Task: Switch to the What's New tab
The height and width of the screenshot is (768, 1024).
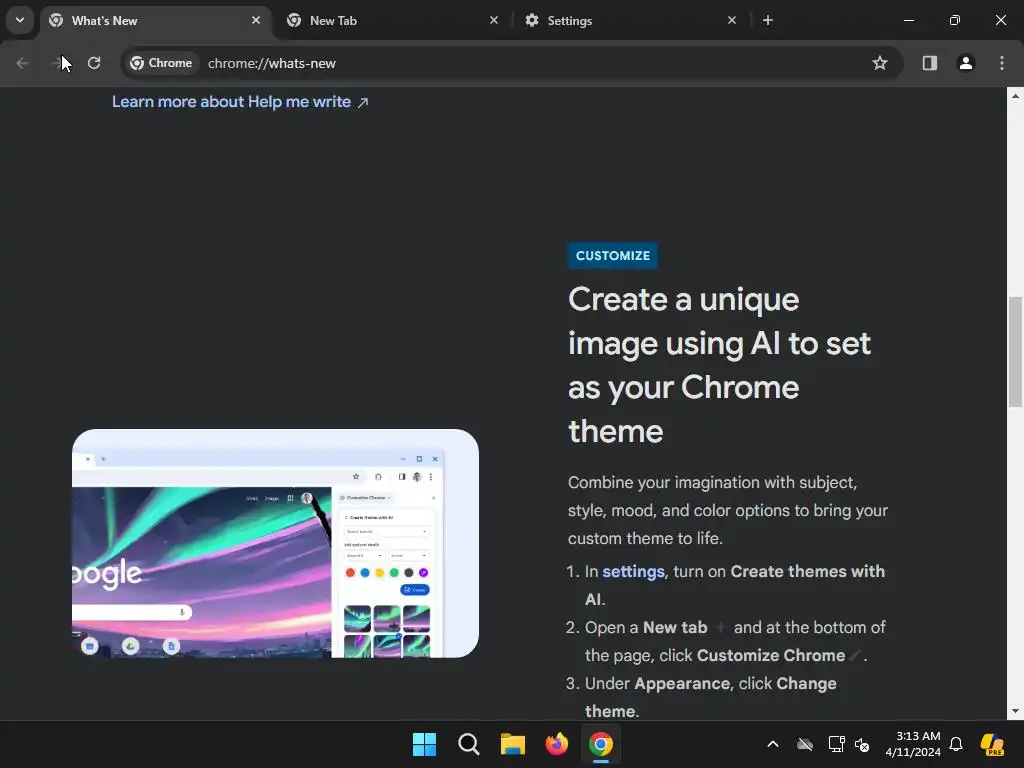Action: tap(154, 21)
